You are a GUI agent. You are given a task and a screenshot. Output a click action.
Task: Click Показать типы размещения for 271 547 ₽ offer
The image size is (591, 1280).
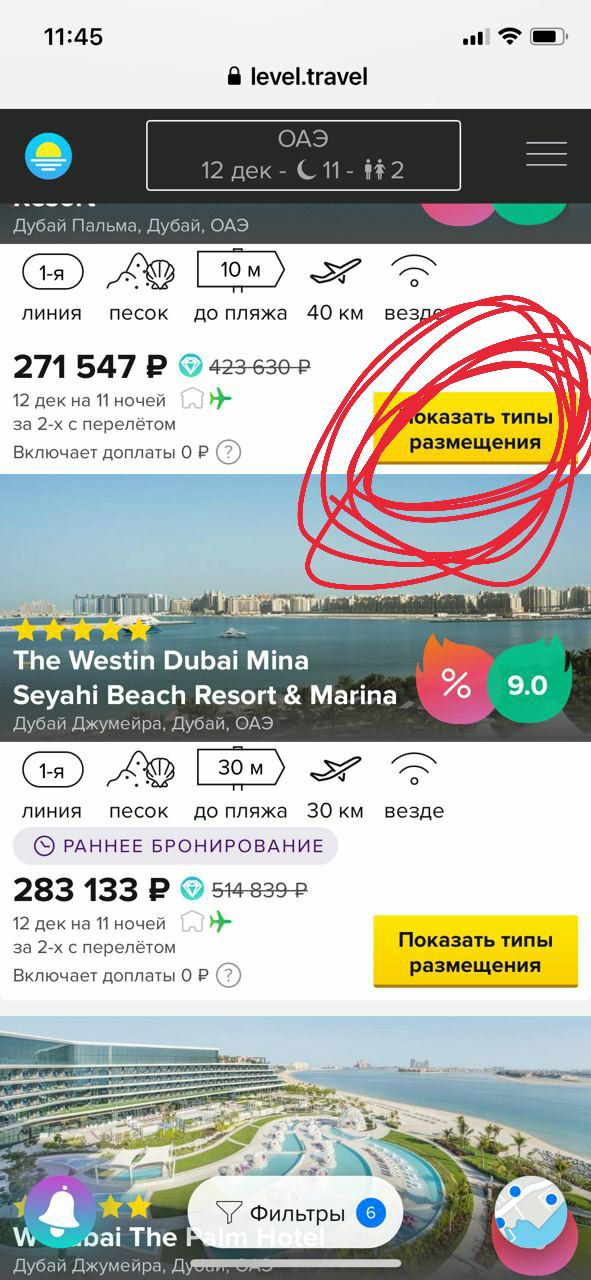[475, 429]
